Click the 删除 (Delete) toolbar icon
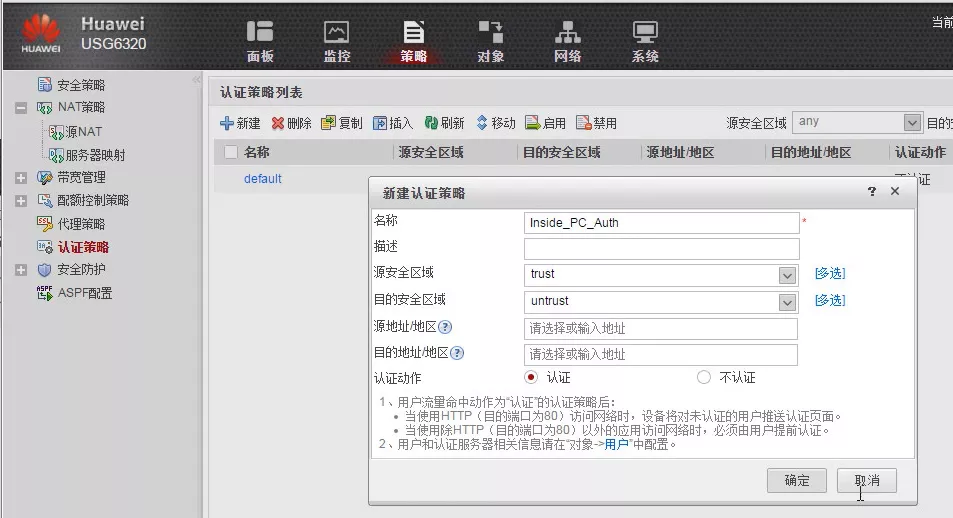The image size is (953, 518). 279,123
